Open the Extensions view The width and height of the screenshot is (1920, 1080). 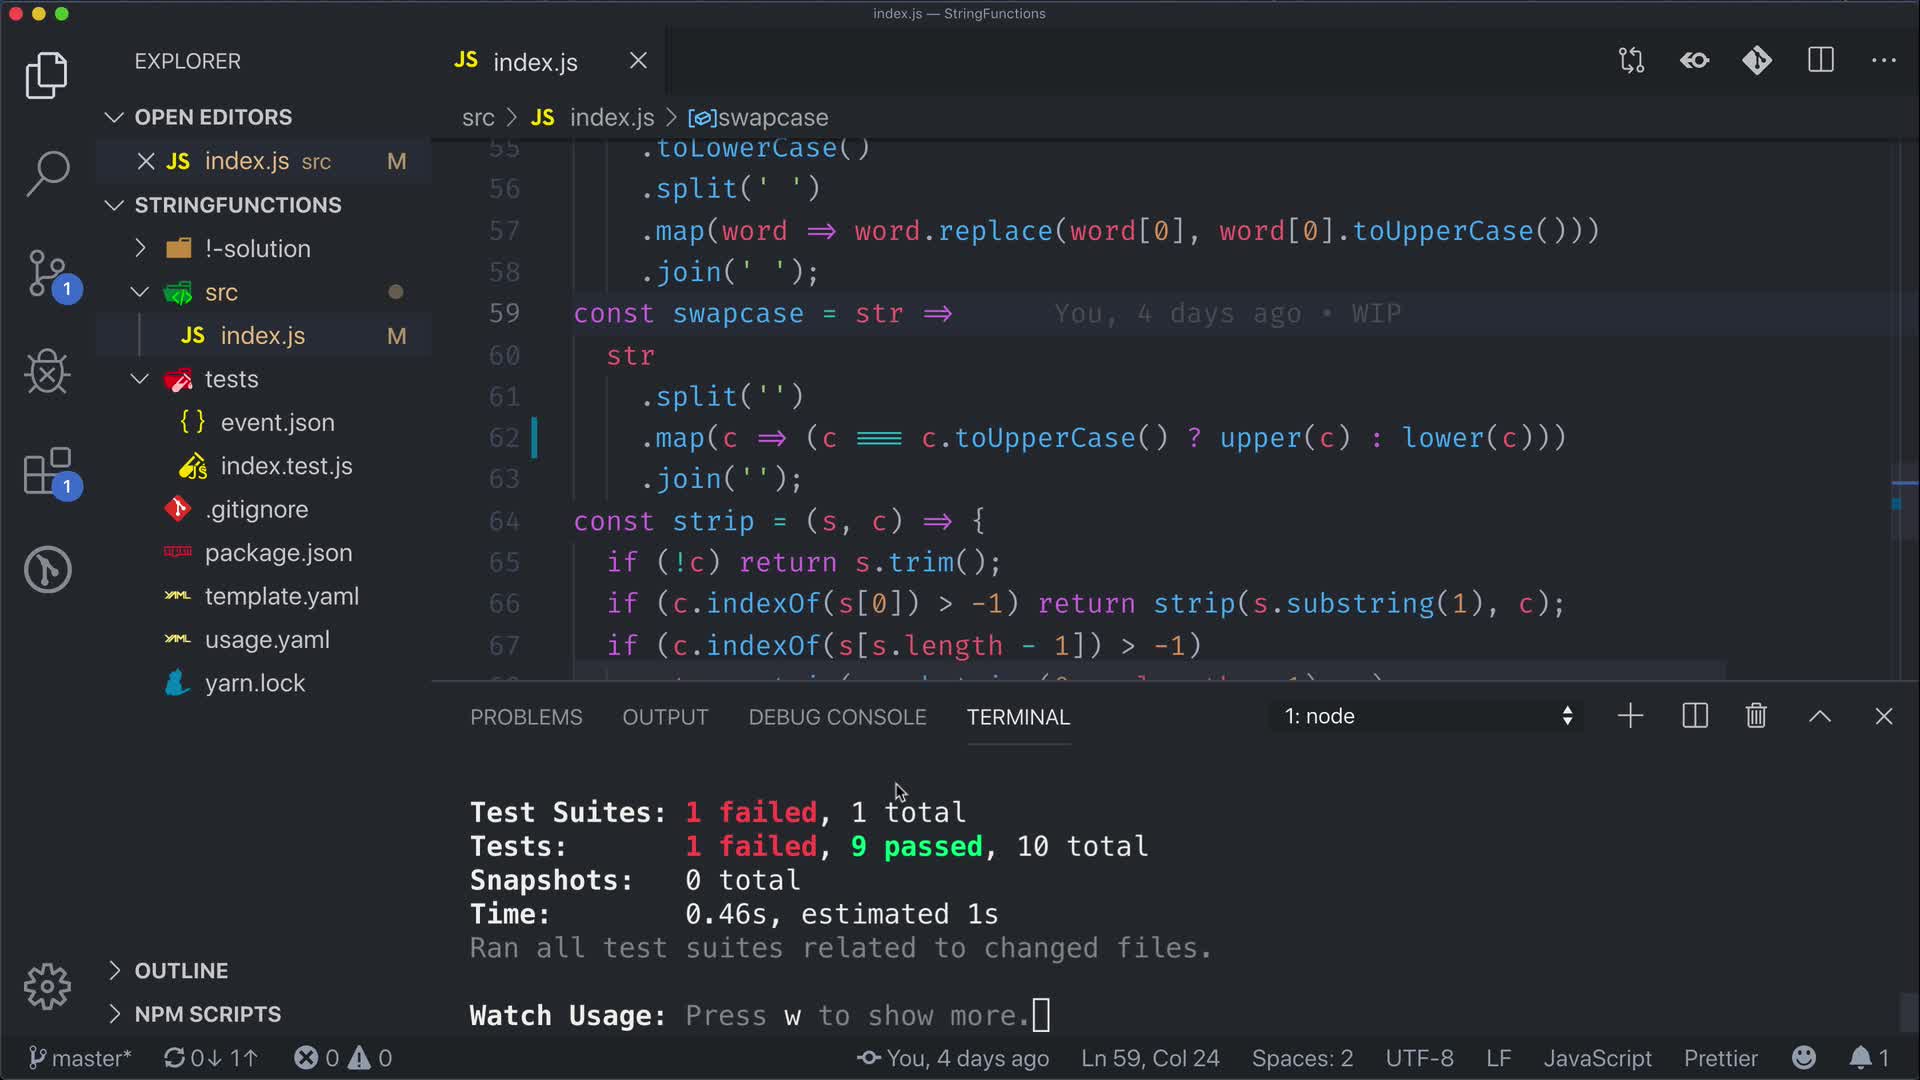[x=47, y=471]
